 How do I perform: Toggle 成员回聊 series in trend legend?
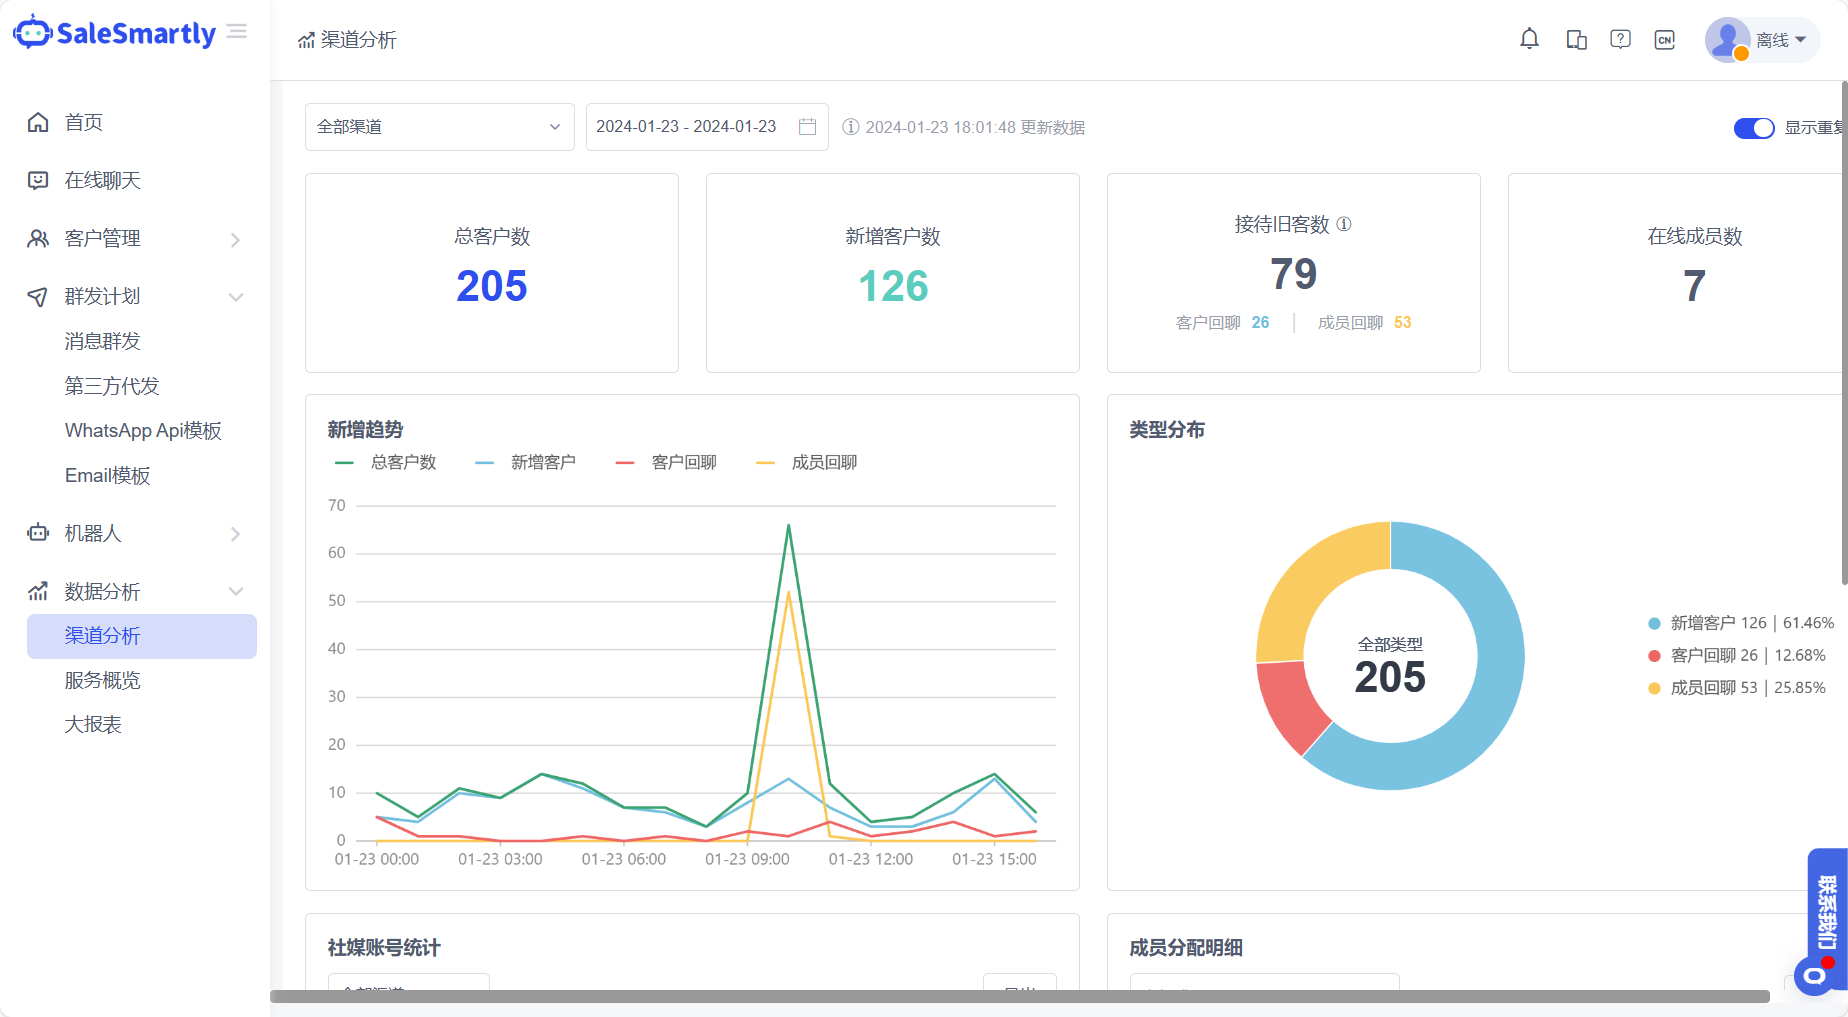click(x=806, y=462)
